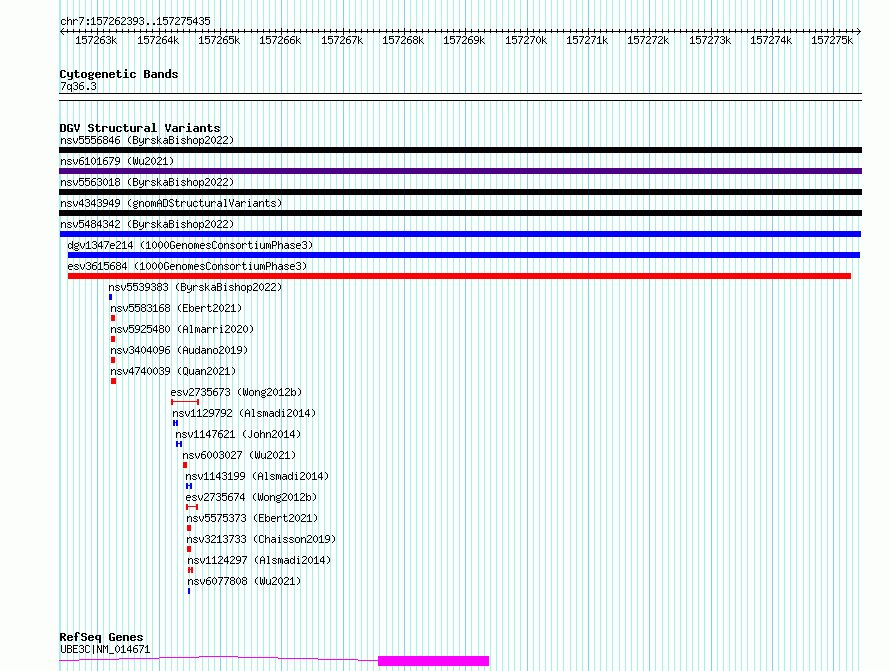Click the black bar under nsv4343949
Viewport: 890px width, 671px height.
(x=460, y=213)
